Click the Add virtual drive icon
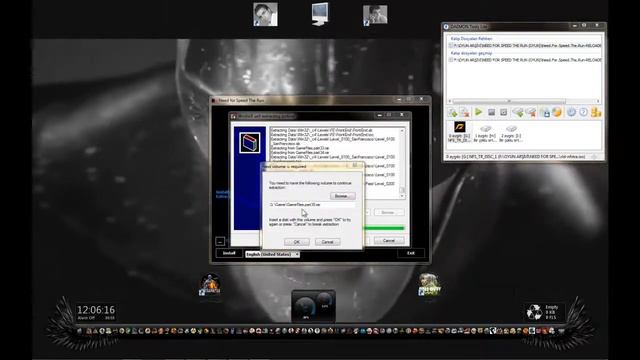Image resolution: width=640 pixels, height=360 pixels. click(x=518, y=112)
